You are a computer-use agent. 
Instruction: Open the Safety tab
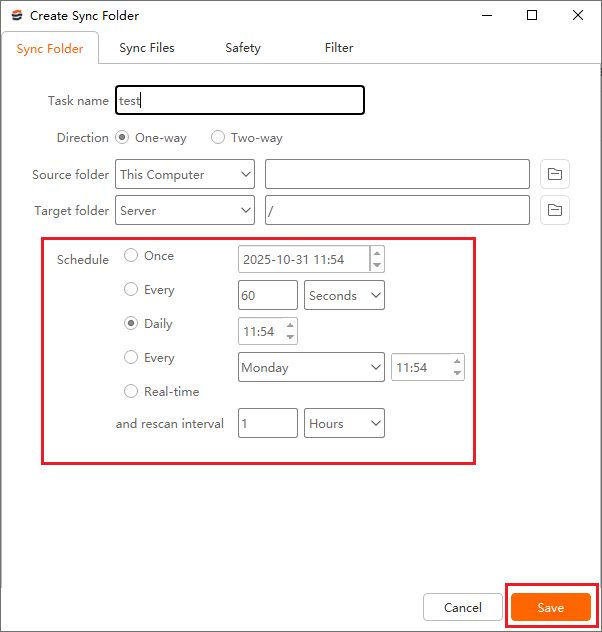tap(243, 48)
